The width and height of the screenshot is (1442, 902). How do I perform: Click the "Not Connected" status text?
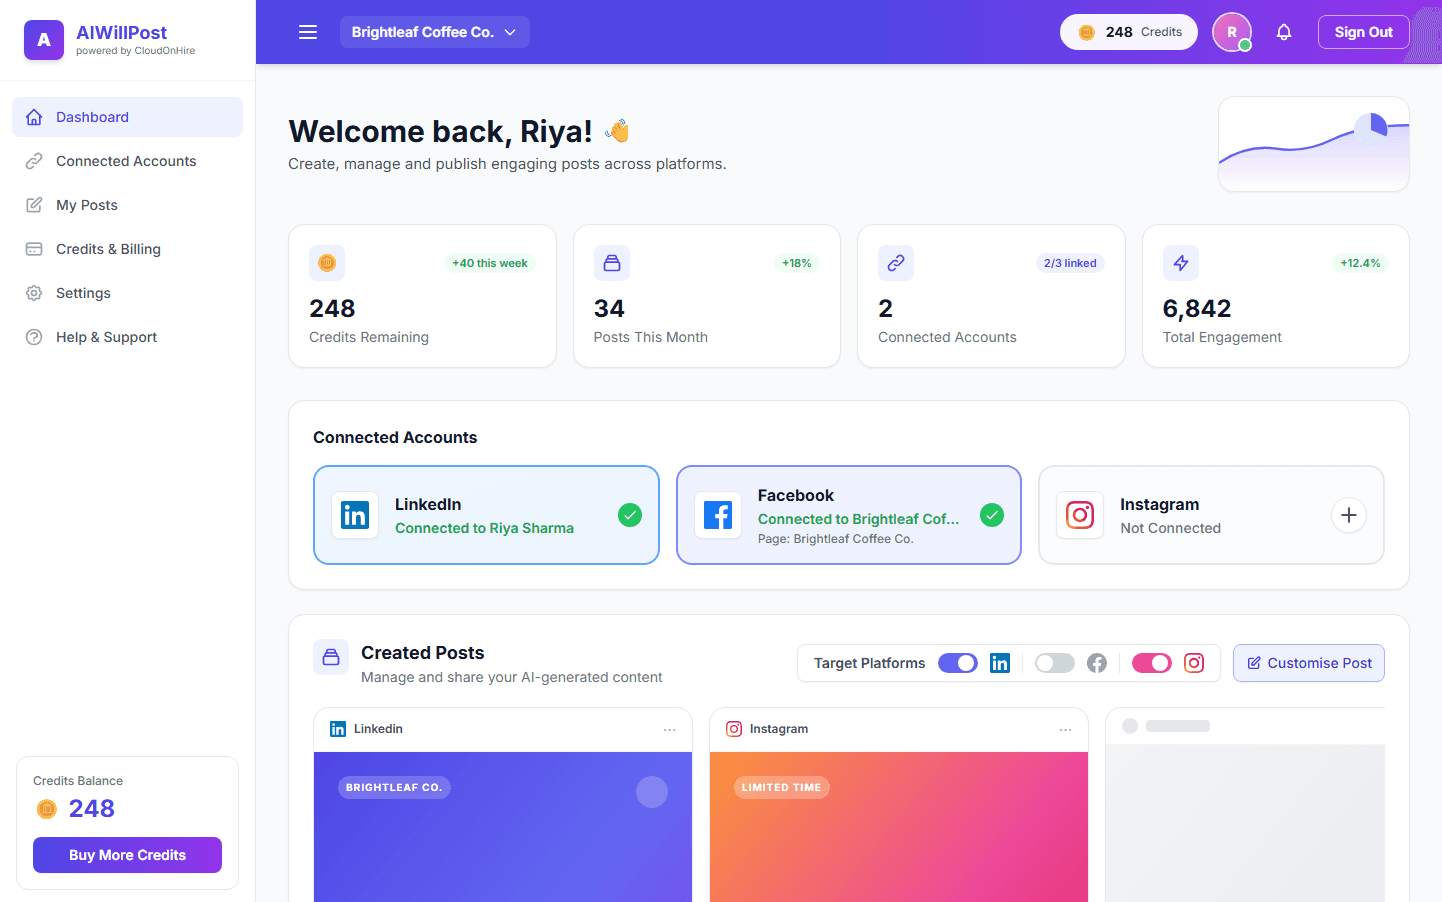point(1170,528)
